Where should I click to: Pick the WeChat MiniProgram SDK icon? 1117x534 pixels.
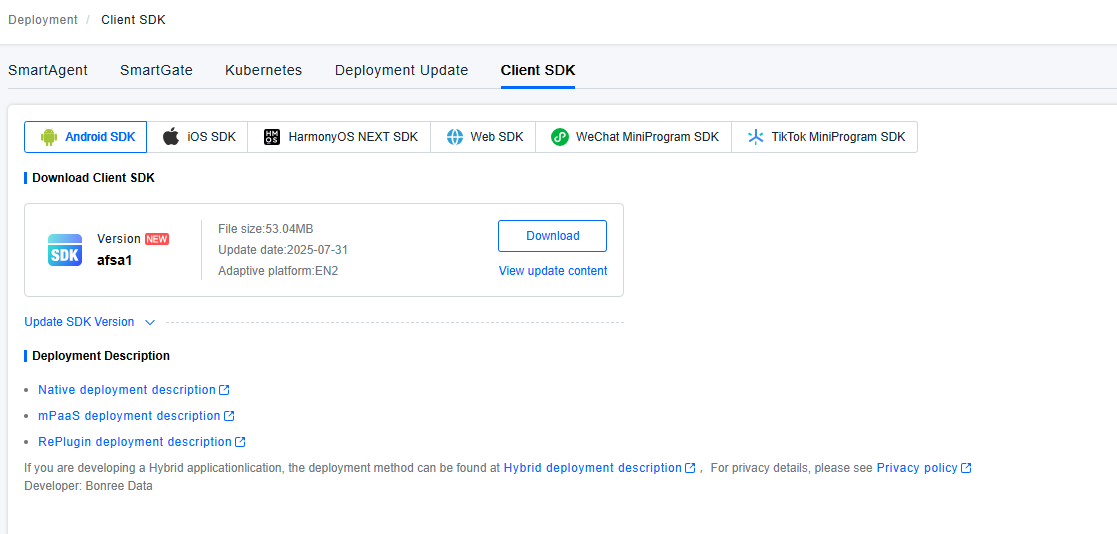(x=560, y=137)
